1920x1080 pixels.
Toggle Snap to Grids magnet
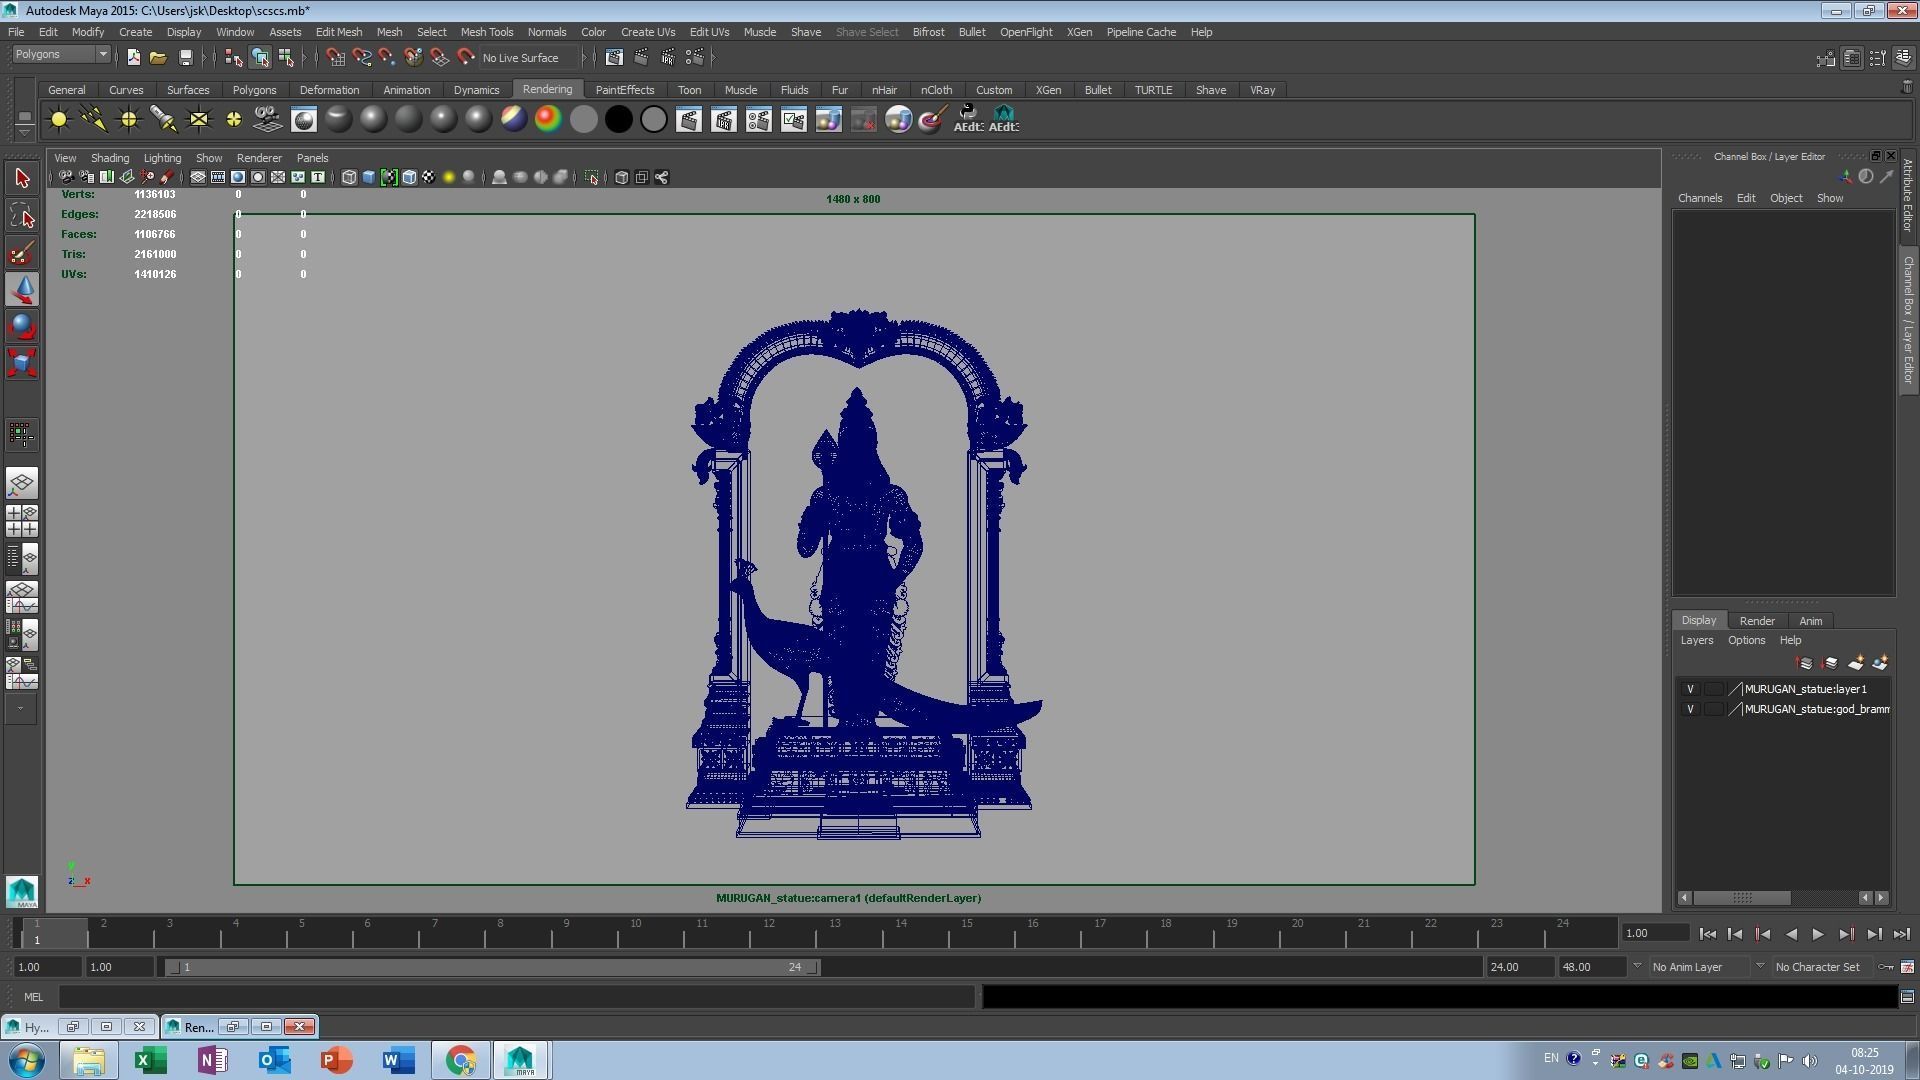coord(336,57)
